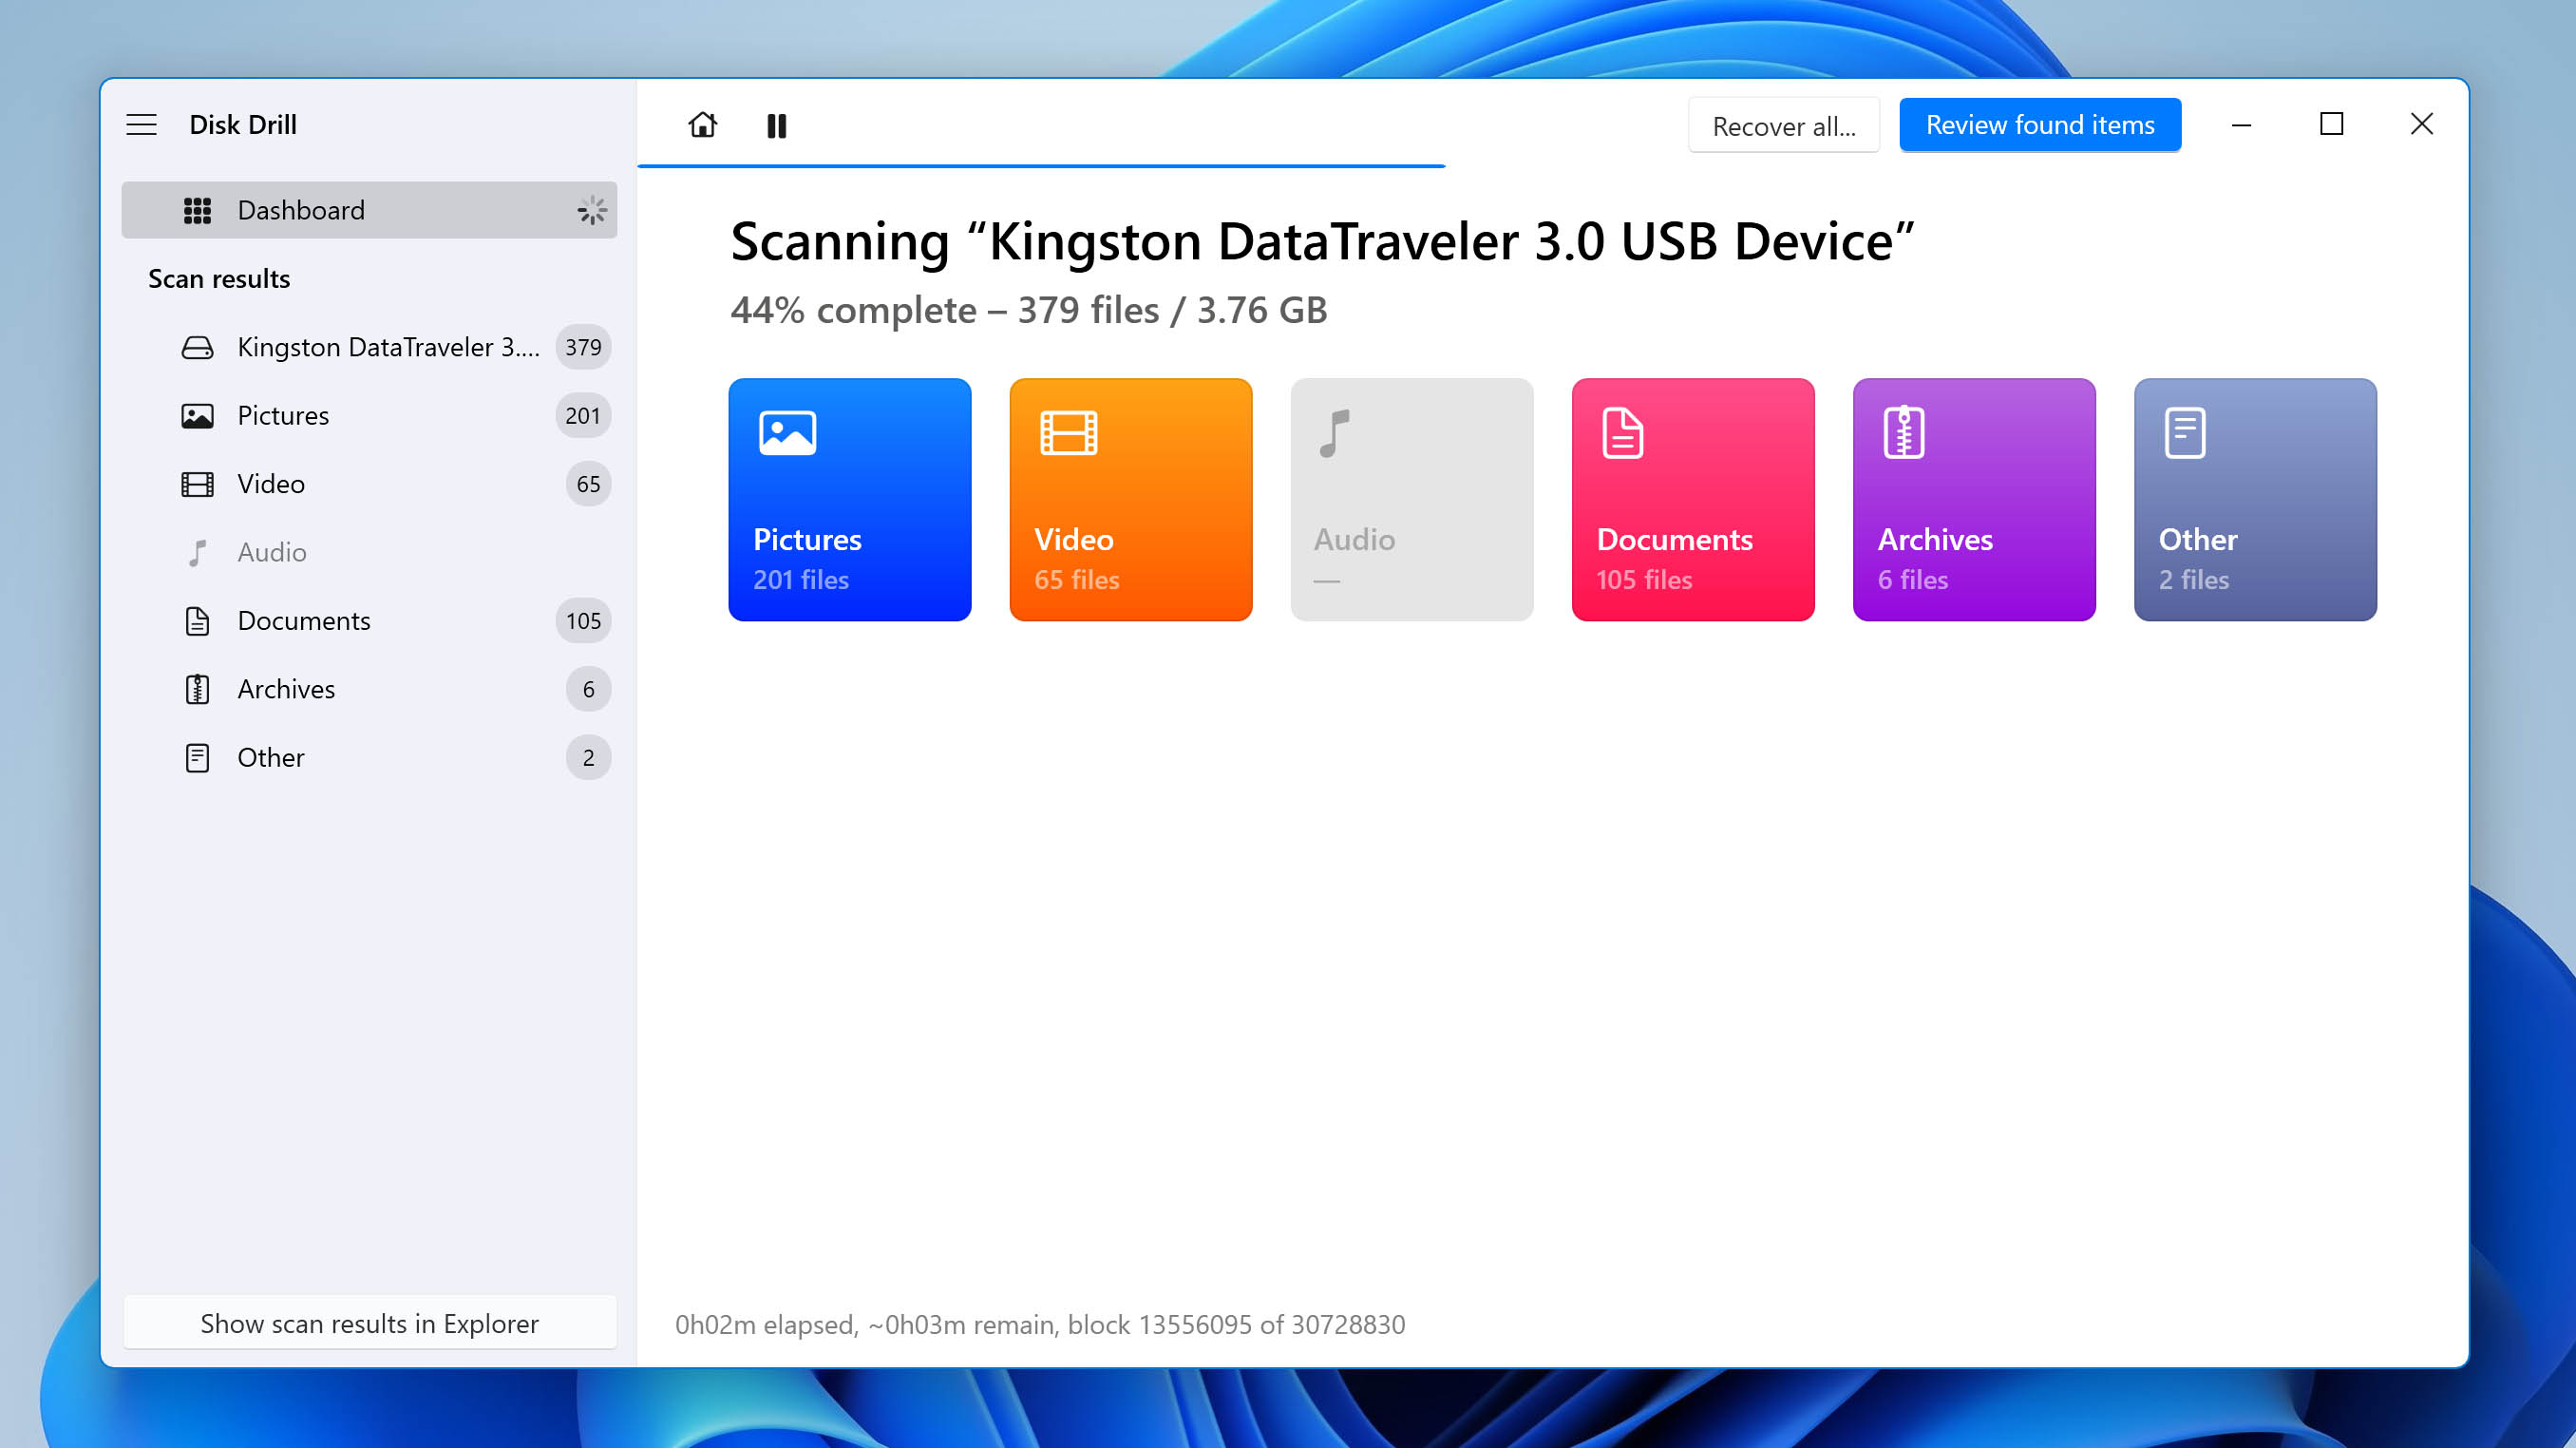The width and height of the screenshot is (2576, 1448).
Task: Click the gray Audio tile
Action: click(x=1411, y=499)
